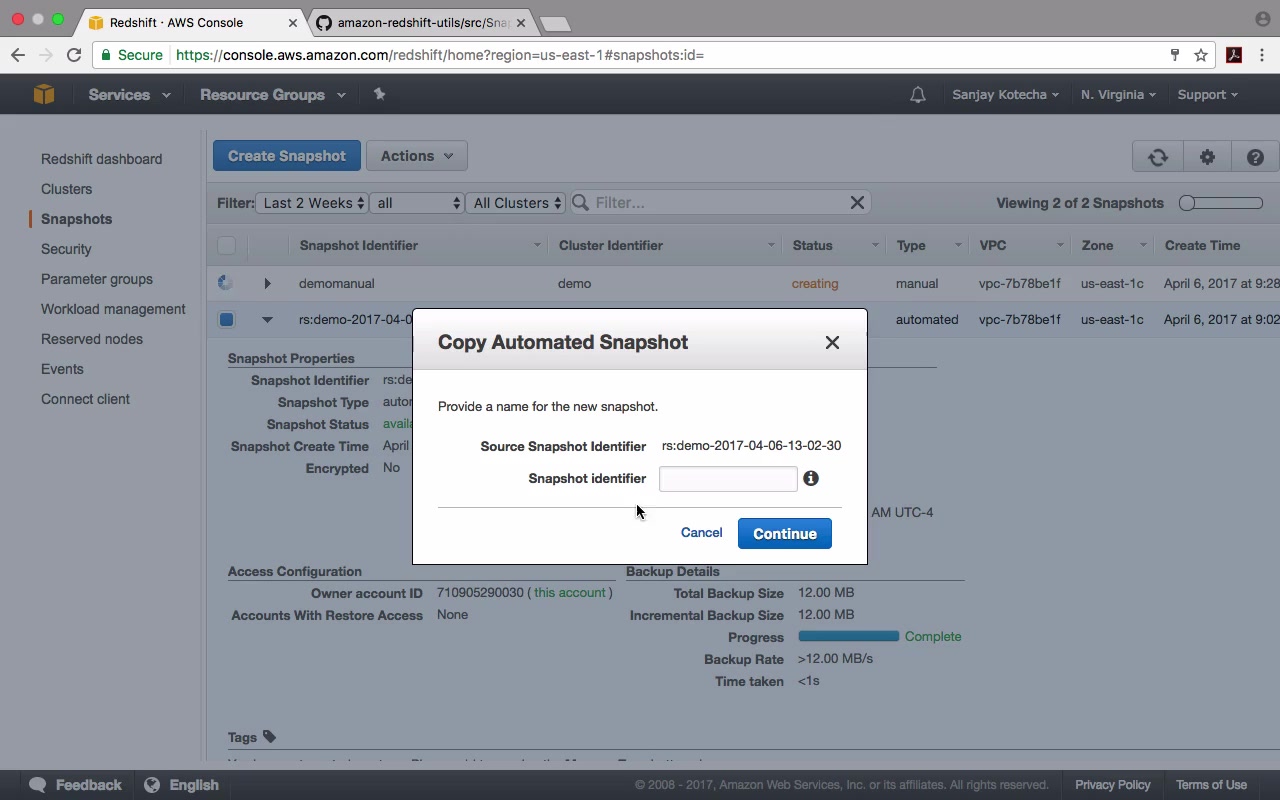Click the 'this account' link

click(x=570, y=593)
